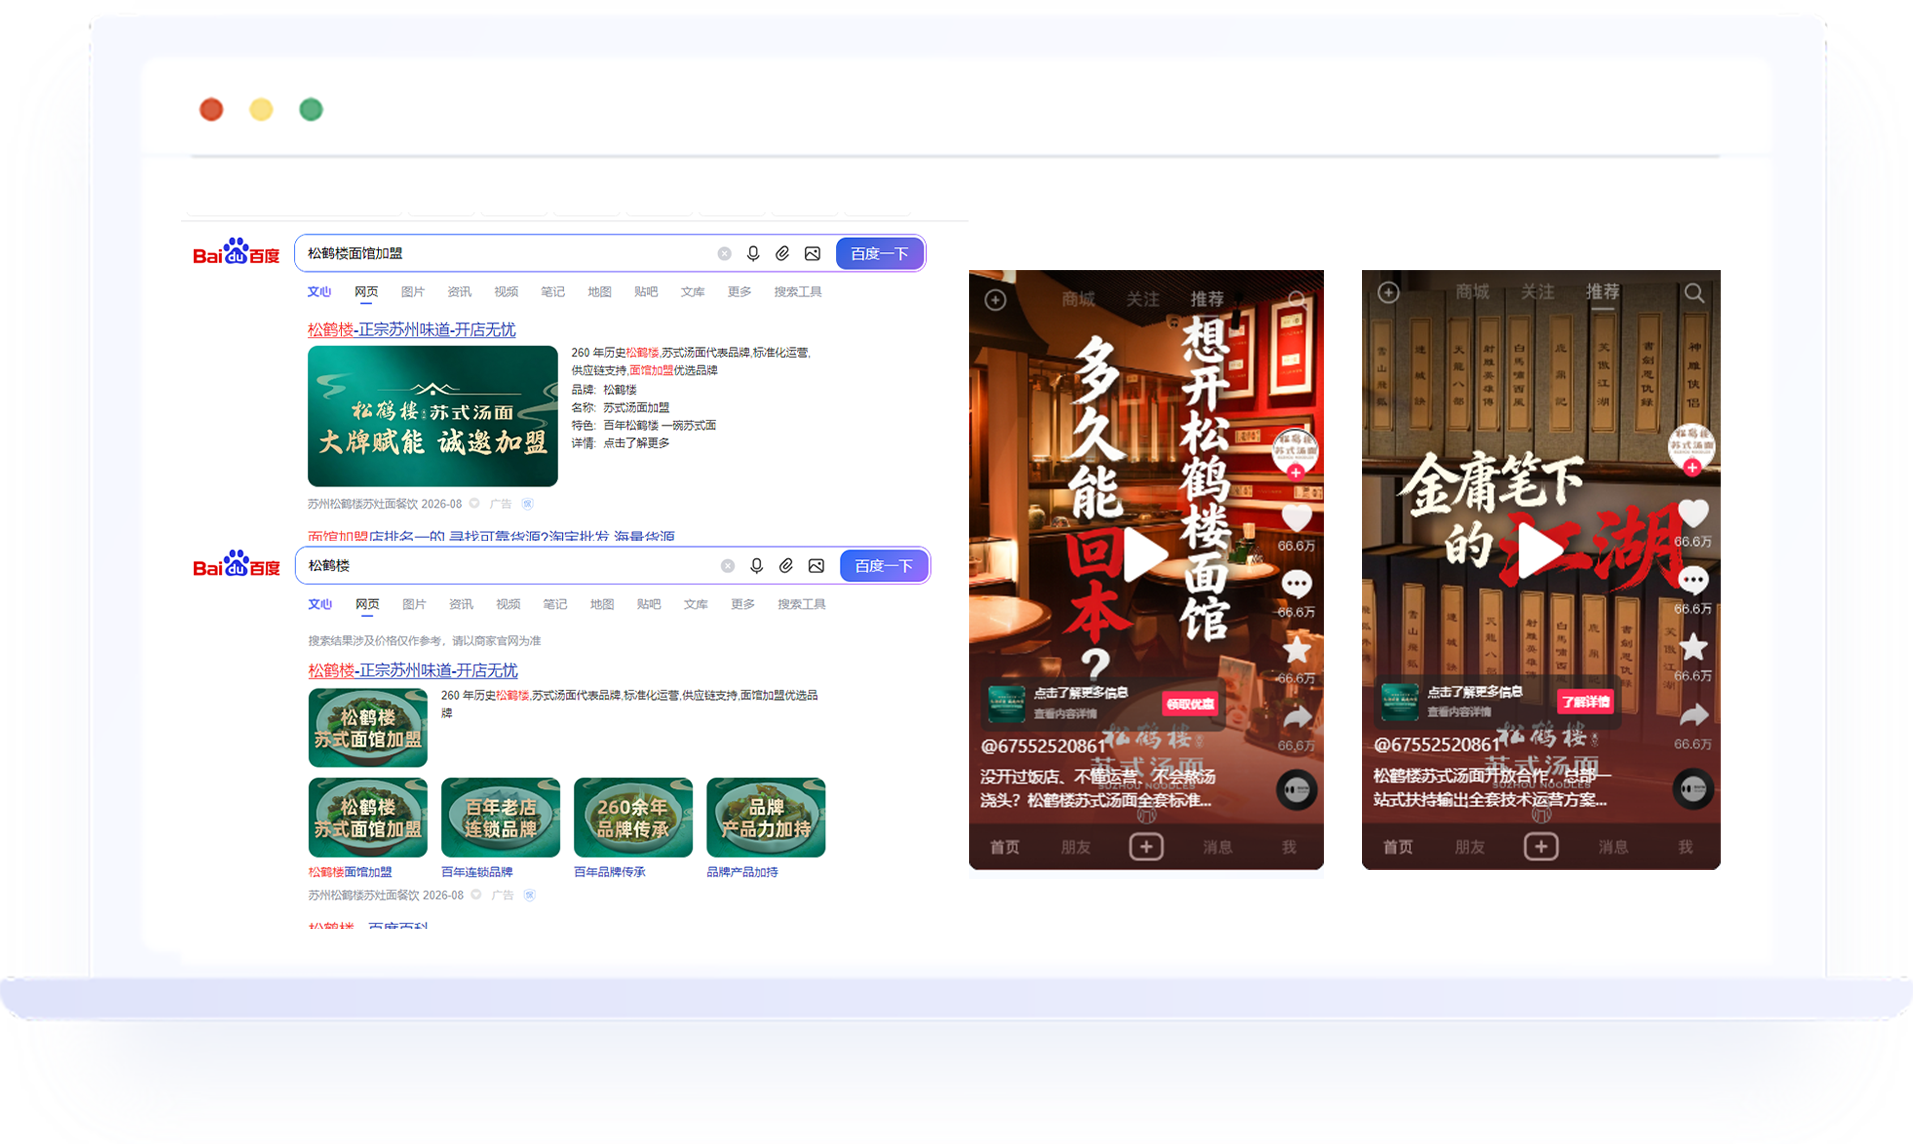Open 搜索工具 in top results tabs

(x=798, y=292)
